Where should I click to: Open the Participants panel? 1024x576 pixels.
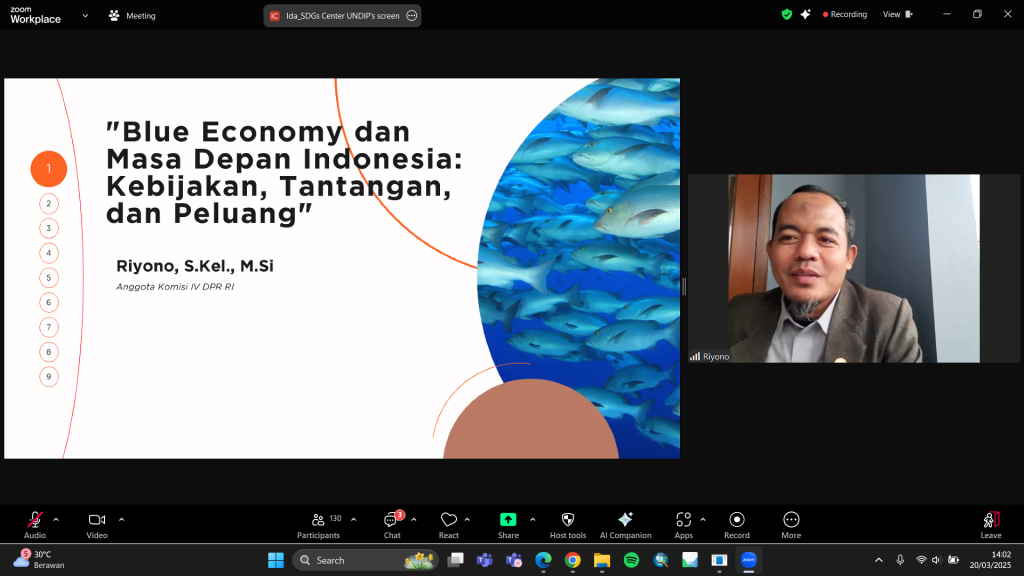point(318,521)
